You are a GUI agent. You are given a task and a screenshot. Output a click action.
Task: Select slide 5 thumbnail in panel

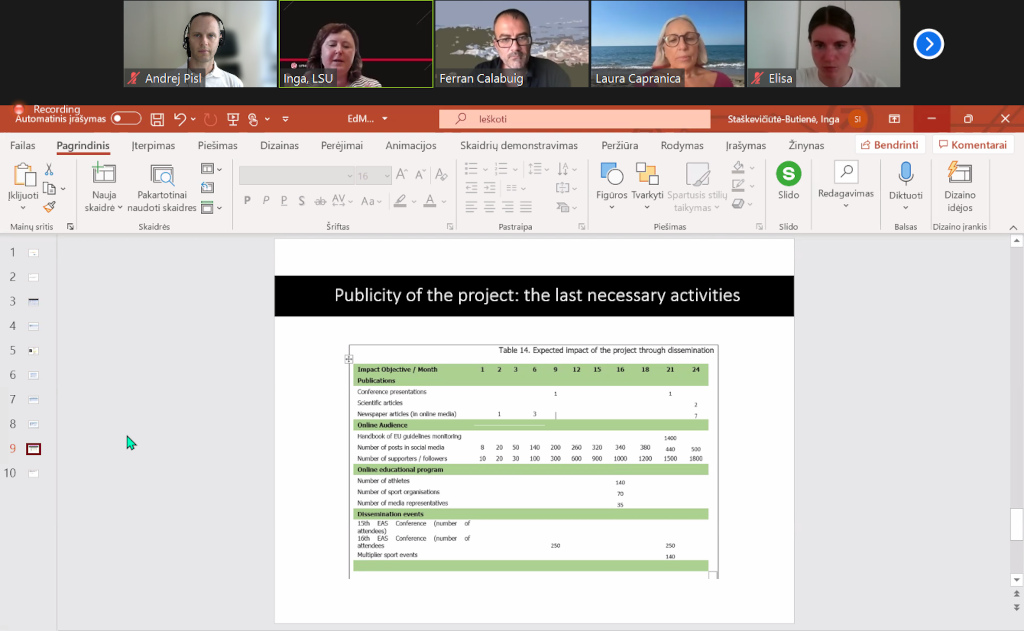point(33,351)
